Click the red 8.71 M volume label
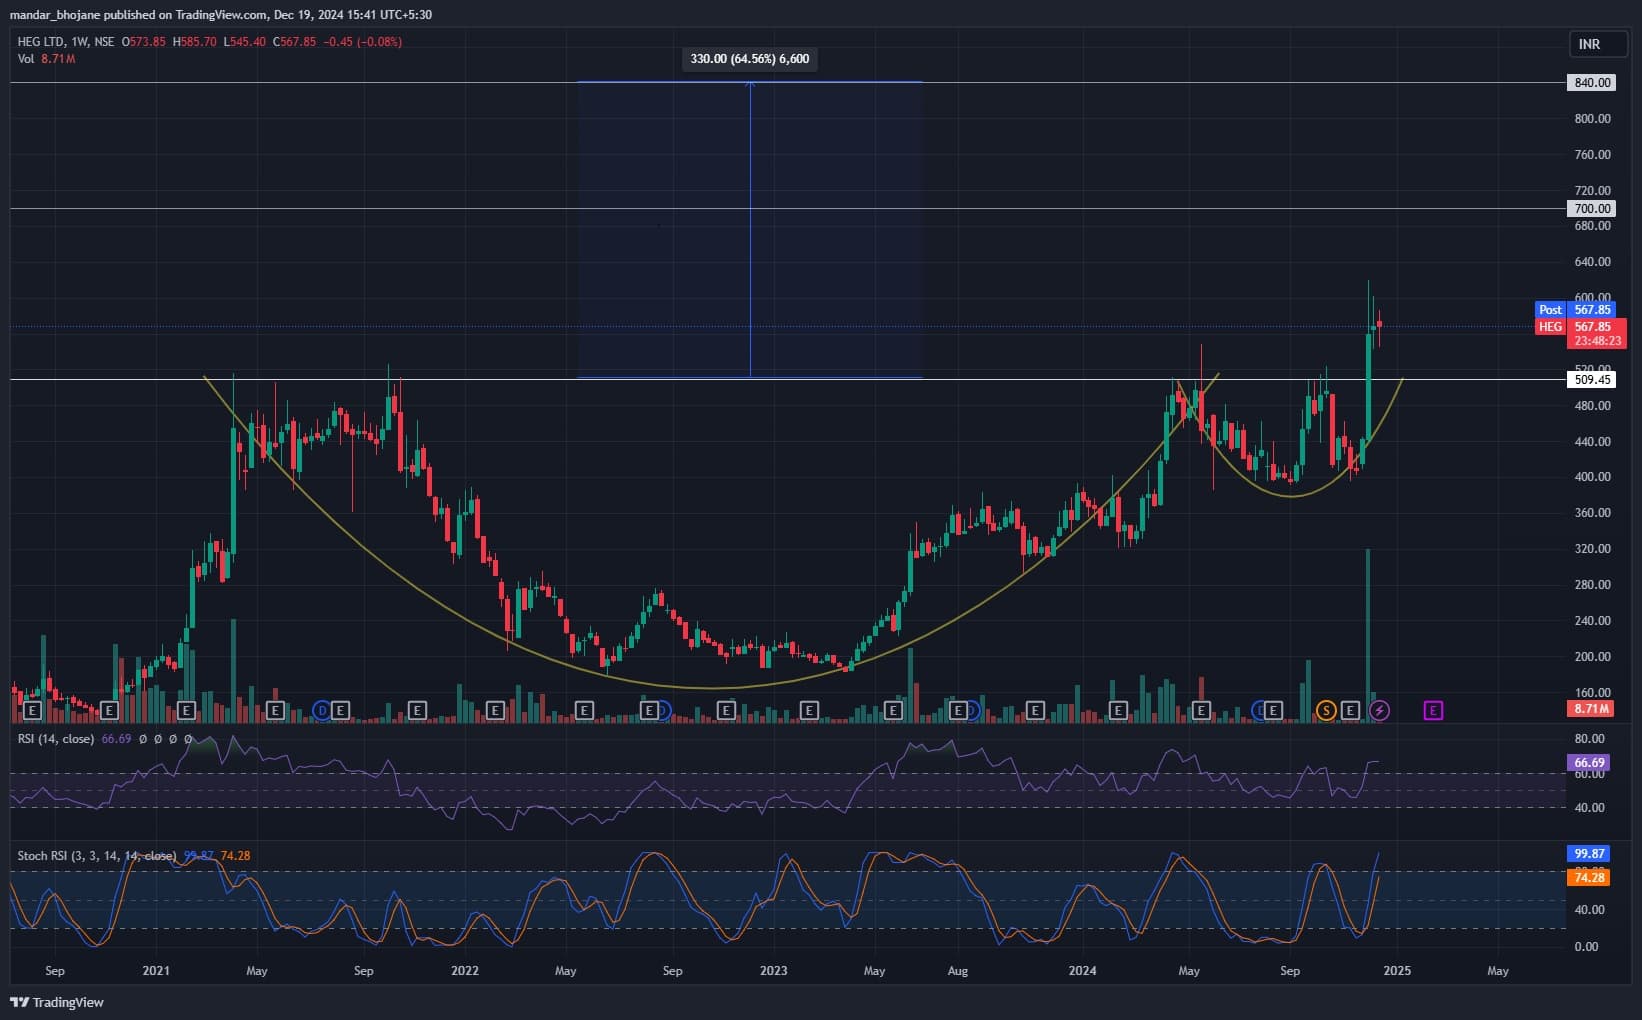The width and height of the screenshot is (1642, 1020). click(1590, 709)
